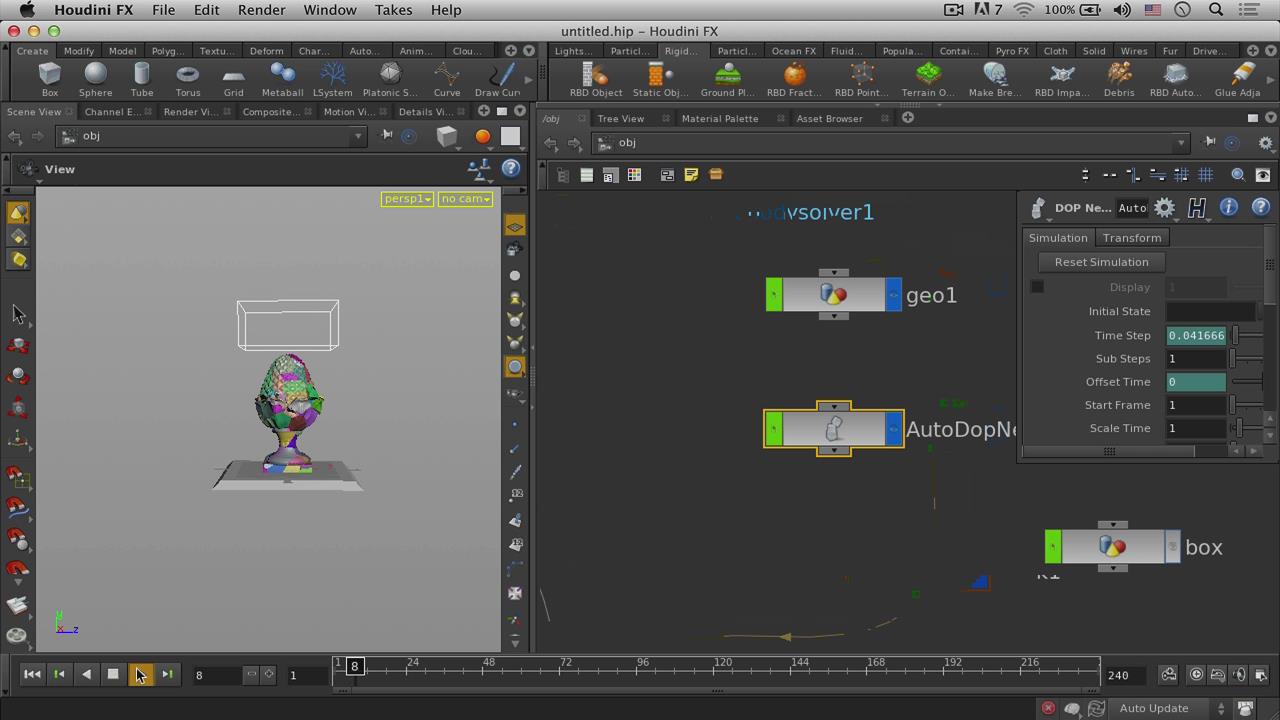Viewport: 1280px width, 720px height.
Task: Select the Metaball shelf tool
Action: tap(282, 79)
